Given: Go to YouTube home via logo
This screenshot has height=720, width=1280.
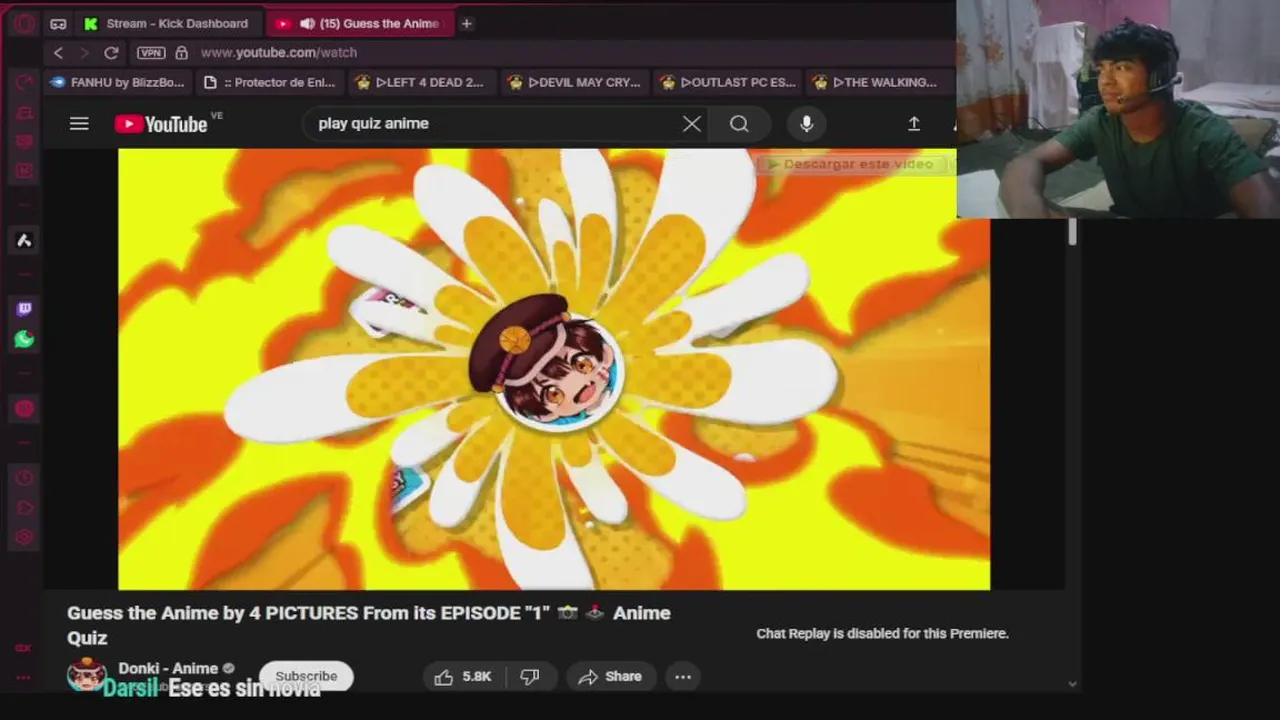Looking at the screenshot, I should pos(161,124).
